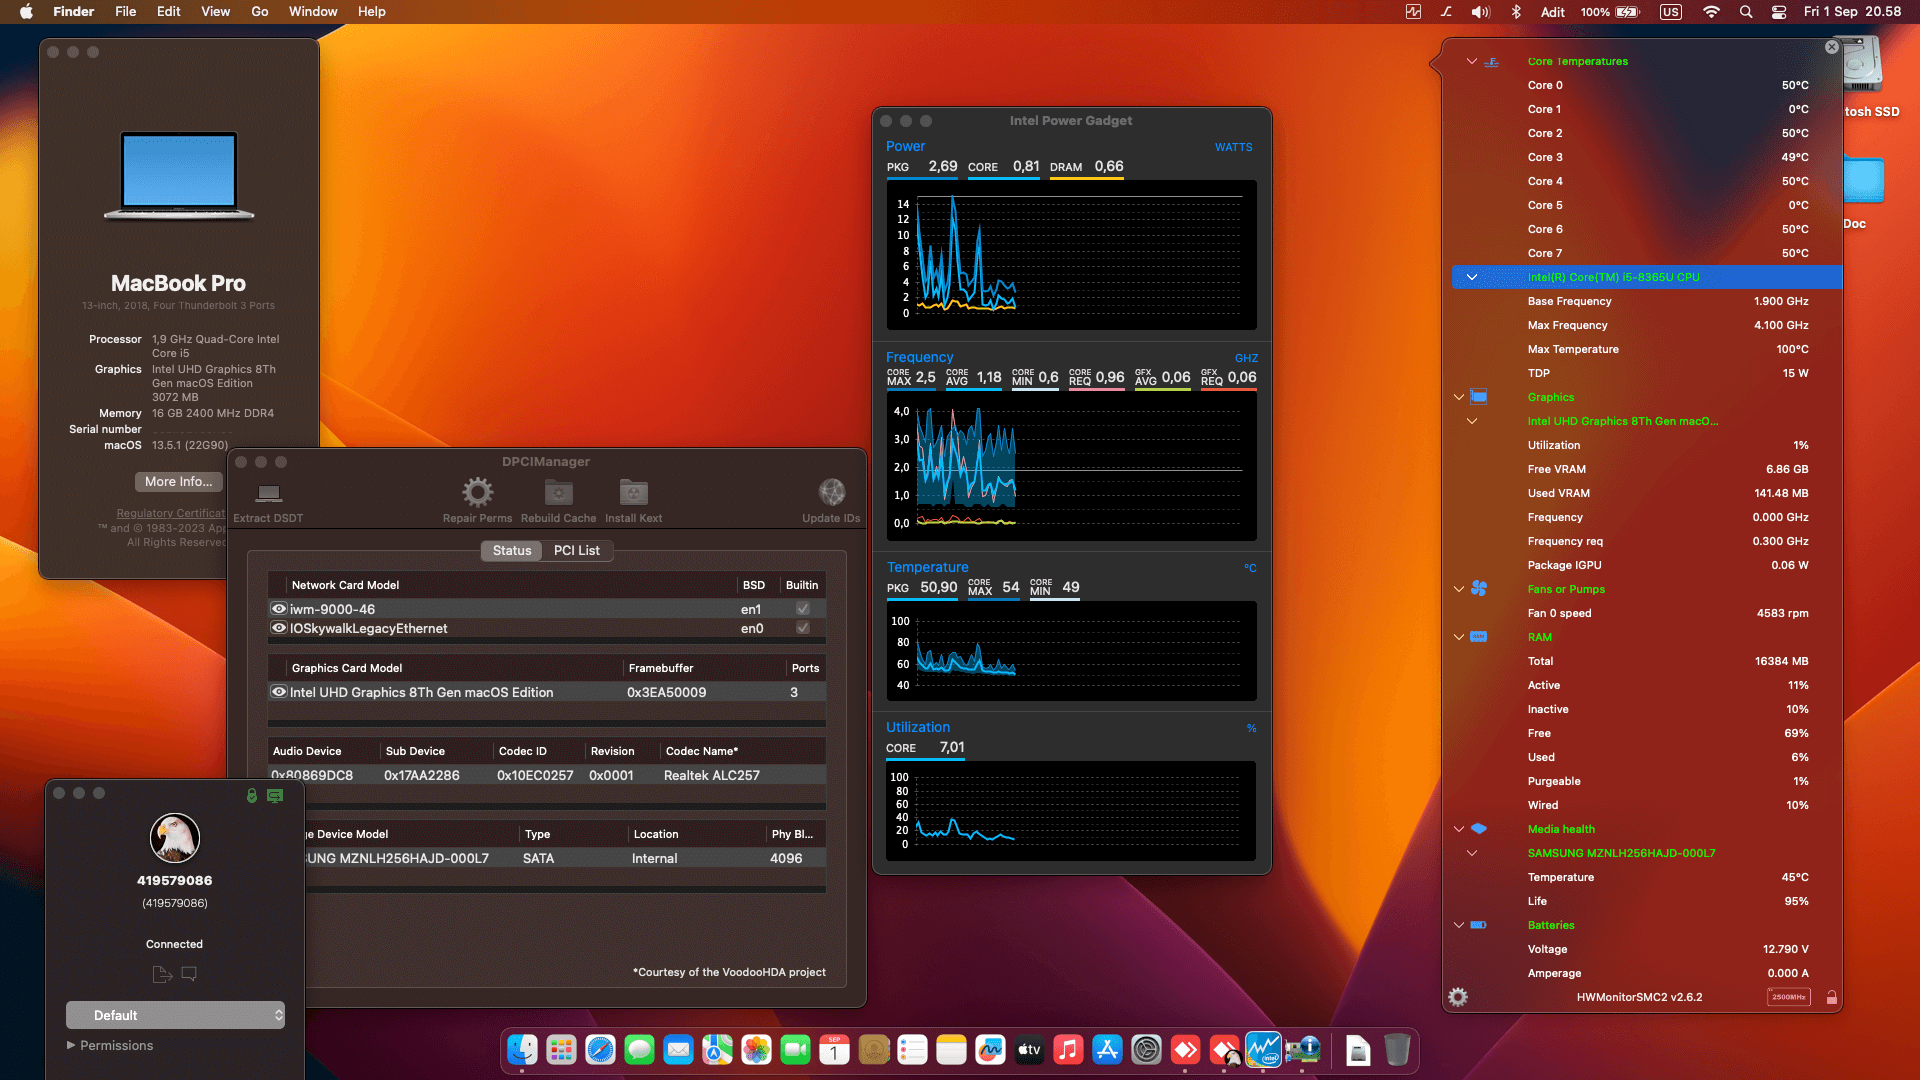The image size is (1920, 1080).
Task: Toggle Builtin checkbox for IOSkywalkLegacyEthernet
Action: (x=802, y=628)
